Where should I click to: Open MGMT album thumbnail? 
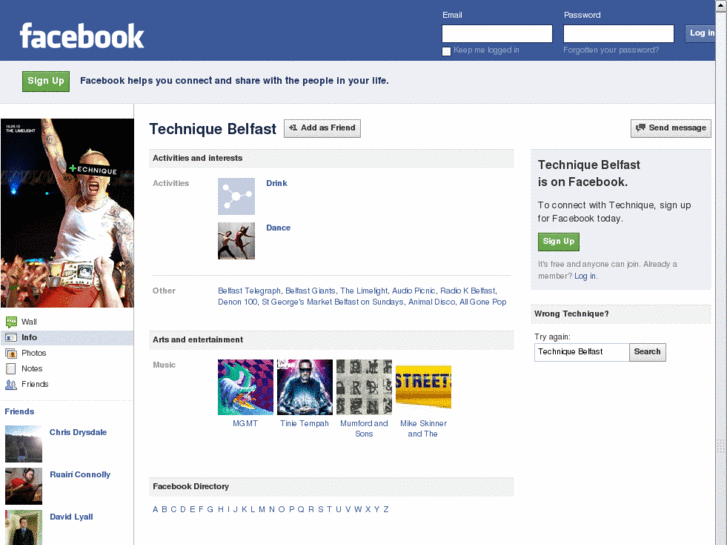pyautogui.click(x=246, y=387)
